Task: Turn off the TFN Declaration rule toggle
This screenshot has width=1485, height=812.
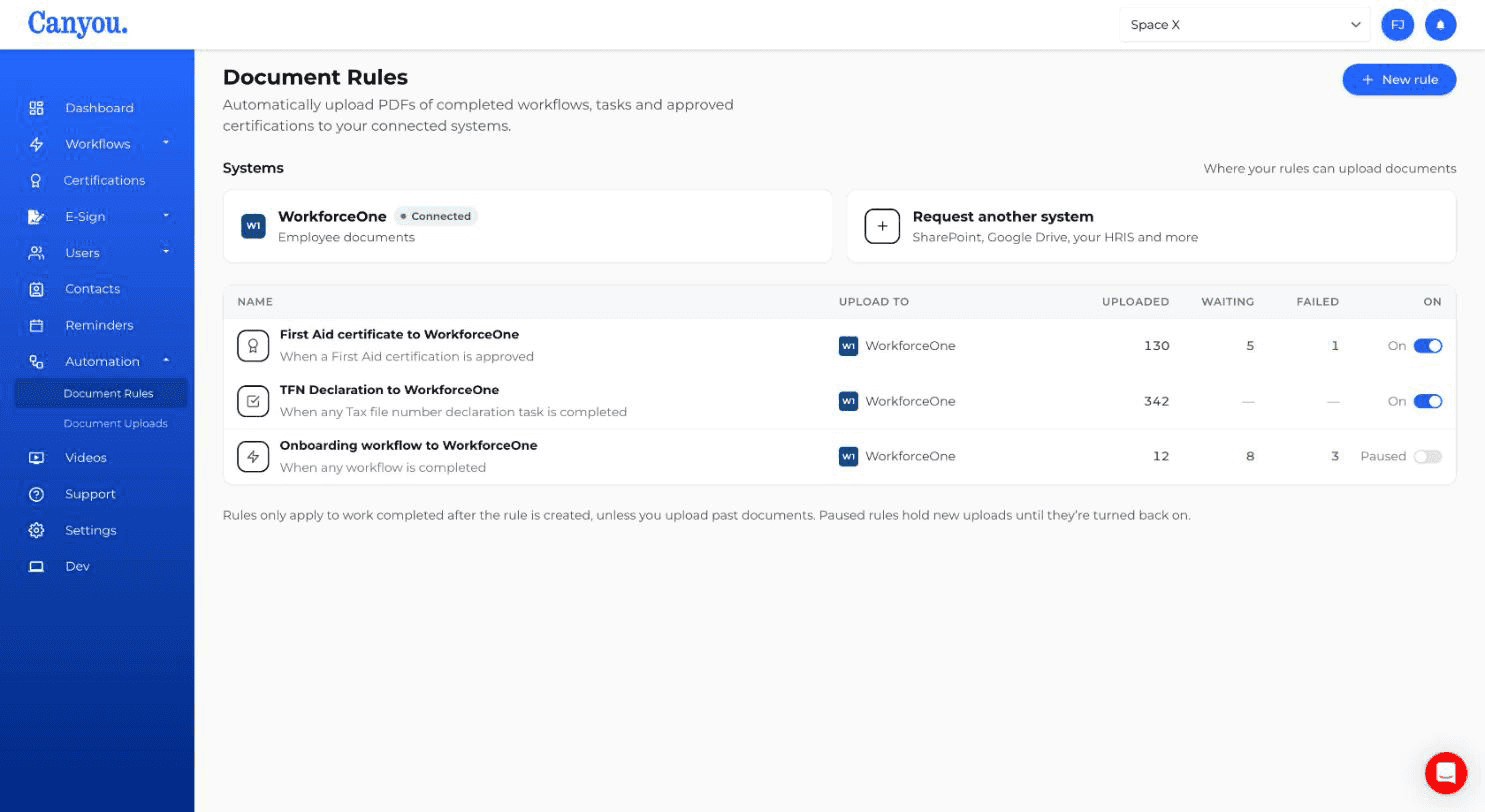Action: (x=1428, y=401)
